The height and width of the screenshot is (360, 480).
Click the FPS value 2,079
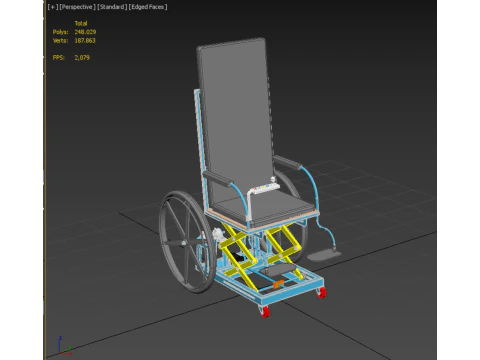82,58
